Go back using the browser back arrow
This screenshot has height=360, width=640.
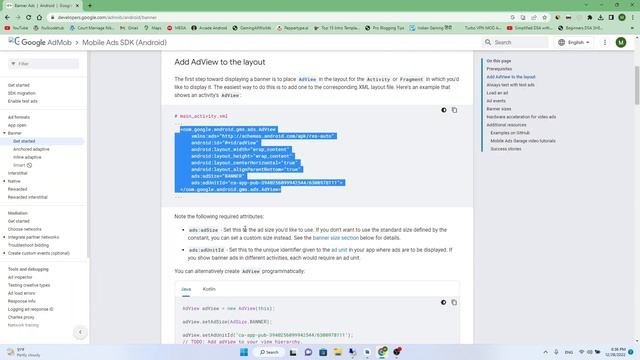pyautogui.click(x=7, y=18)
